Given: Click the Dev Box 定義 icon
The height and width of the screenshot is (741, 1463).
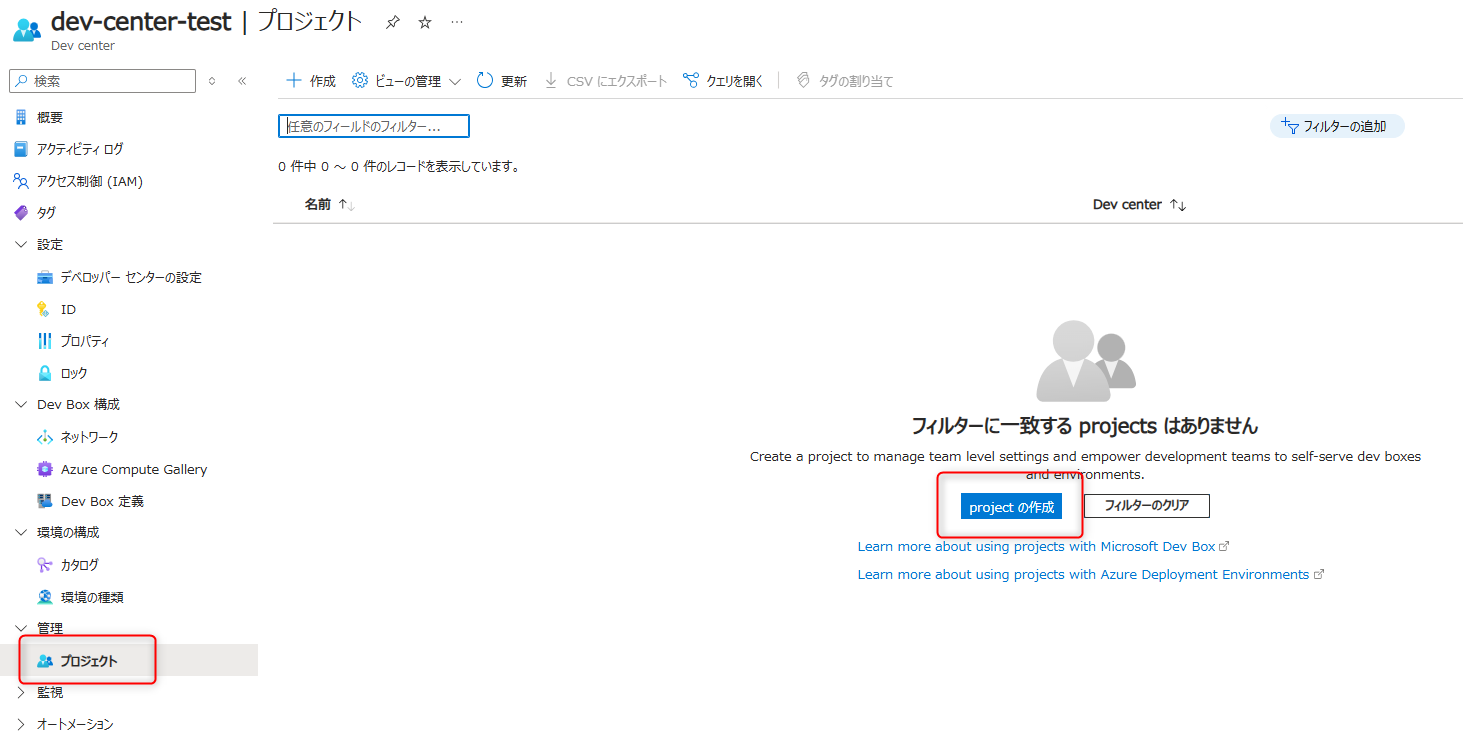Looking at the screenshot, I should pyautogui.click(x=44, y=501).
